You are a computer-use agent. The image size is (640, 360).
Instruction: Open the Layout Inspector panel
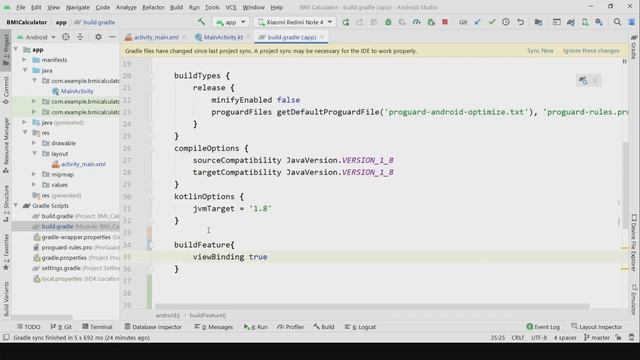point(596,327)
